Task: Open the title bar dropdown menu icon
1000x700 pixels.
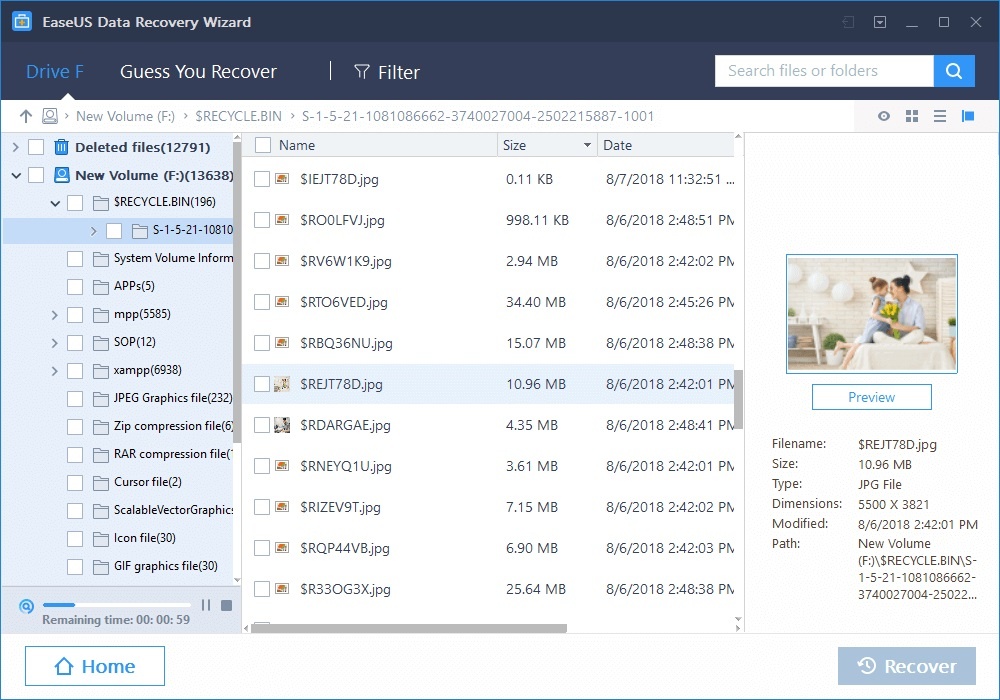Action: click(880, 22)
